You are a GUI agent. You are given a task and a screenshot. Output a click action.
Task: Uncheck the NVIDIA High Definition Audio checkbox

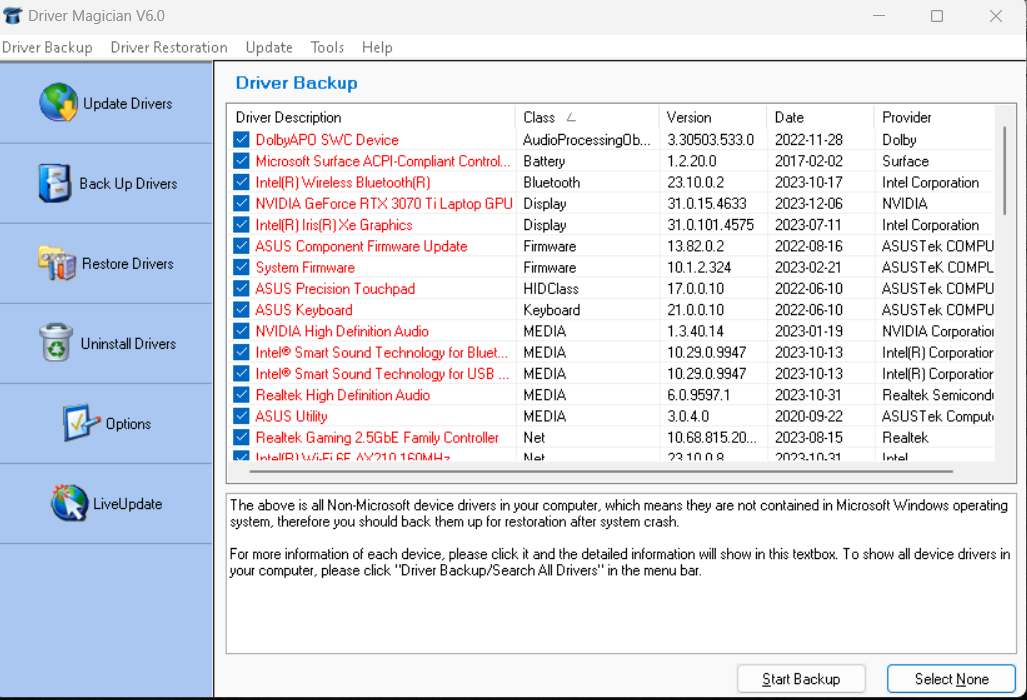point(242,331)
